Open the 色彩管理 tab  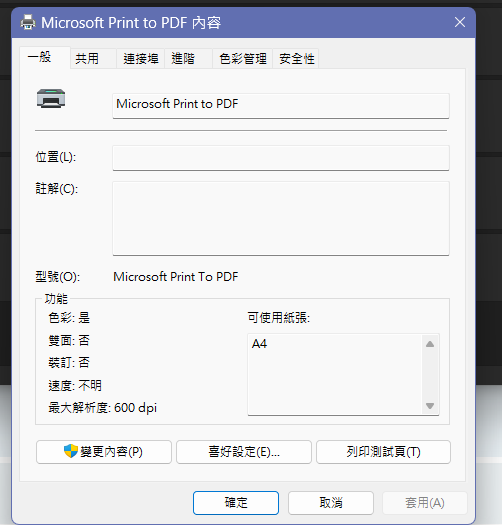pos(243,59)
